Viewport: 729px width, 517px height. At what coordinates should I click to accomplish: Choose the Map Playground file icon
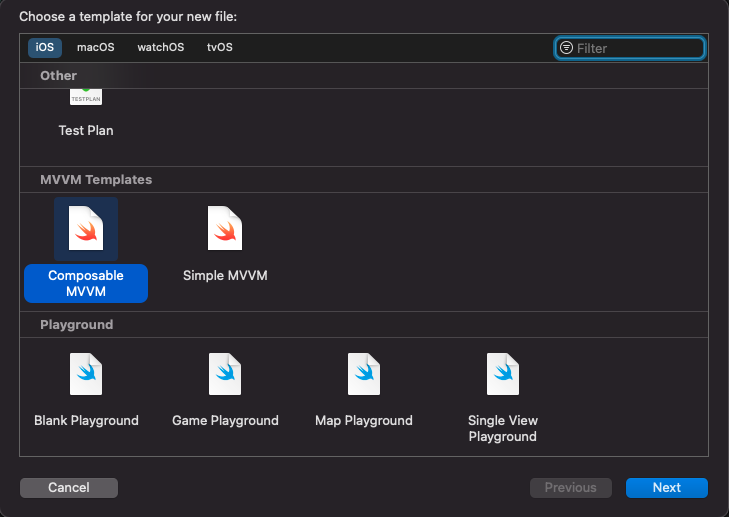364,374
